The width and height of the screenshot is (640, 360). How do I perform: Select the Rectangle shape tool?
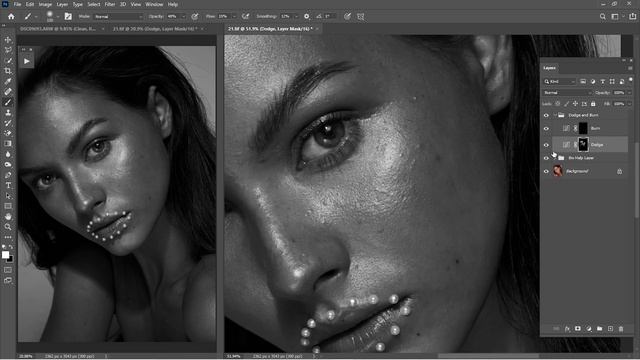point(8,206)
